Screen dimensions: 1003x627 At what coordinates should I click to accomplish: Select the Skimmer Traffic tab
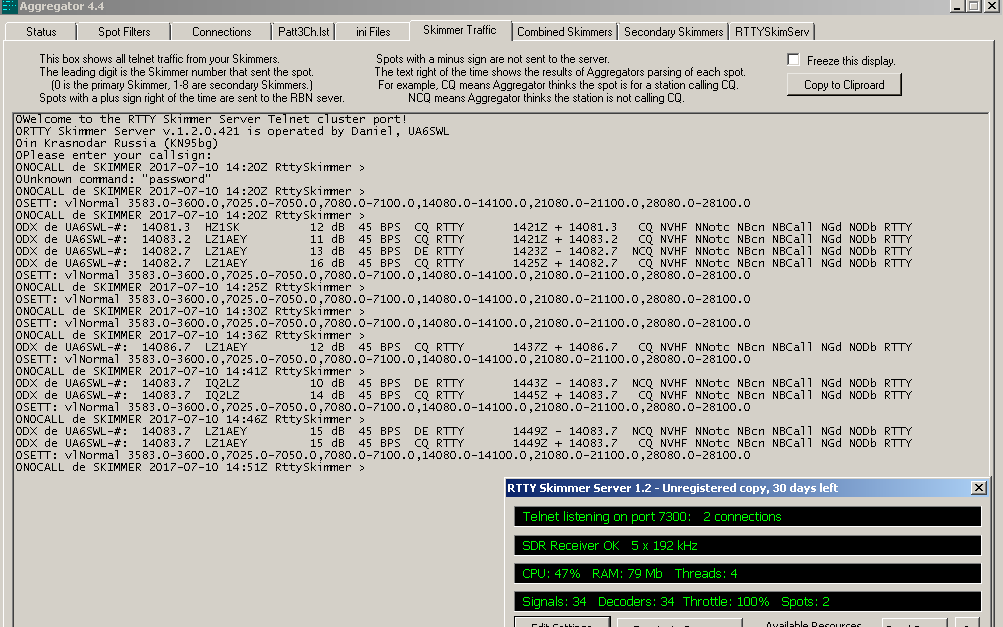pos(460,30)
